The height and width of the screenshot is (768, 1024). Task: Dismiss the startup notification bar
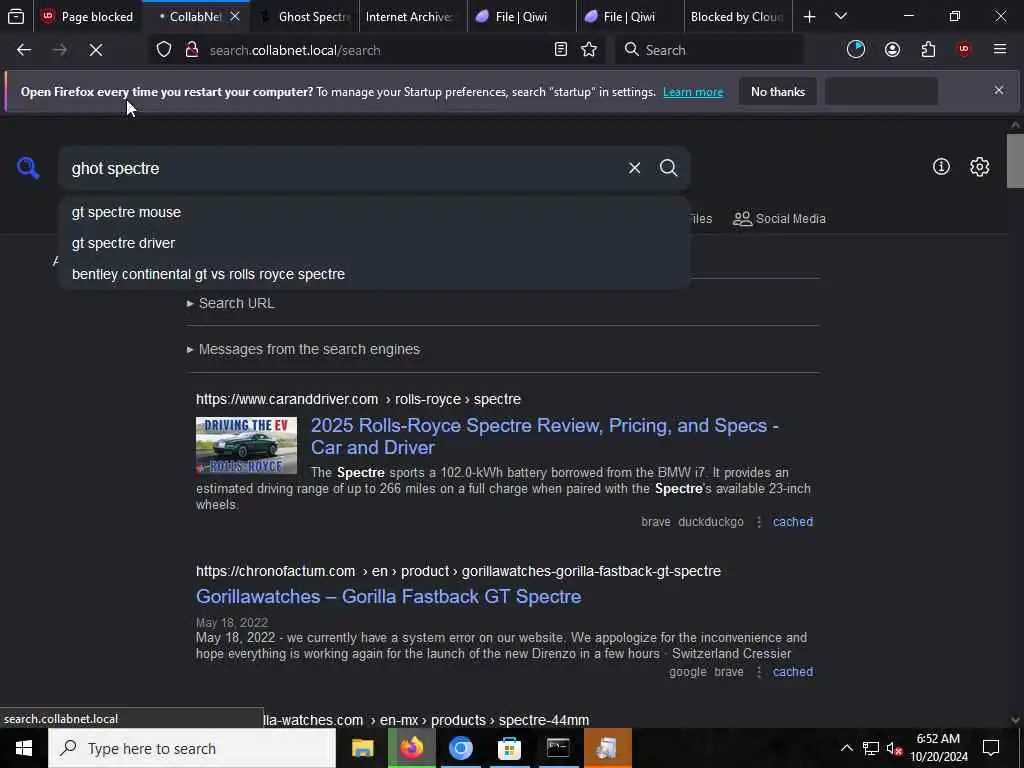[x=999, y=90]
